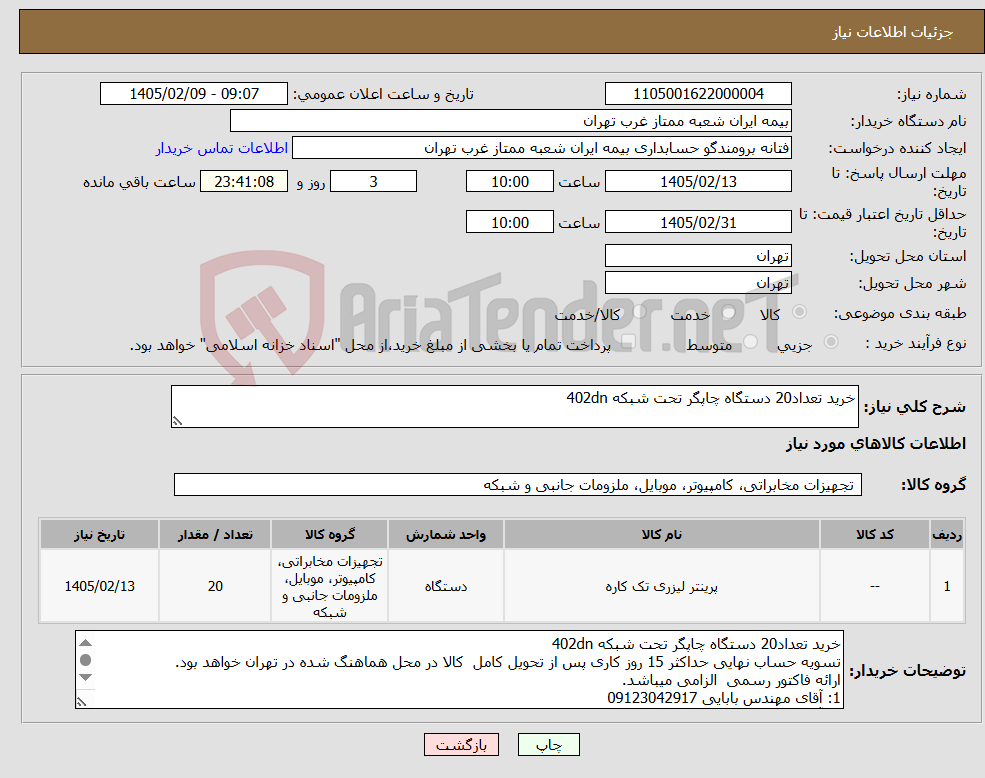Image resolution: width=985 pixels, height=778 pixels.
Task: Click the بازگشت back button
Action: (x=461, y=745)
